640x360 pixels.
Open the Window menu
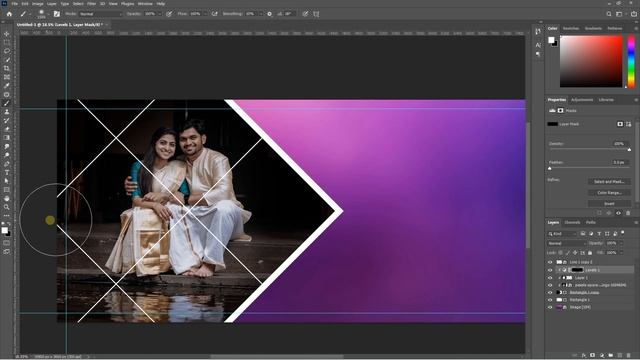coord(145,4)
